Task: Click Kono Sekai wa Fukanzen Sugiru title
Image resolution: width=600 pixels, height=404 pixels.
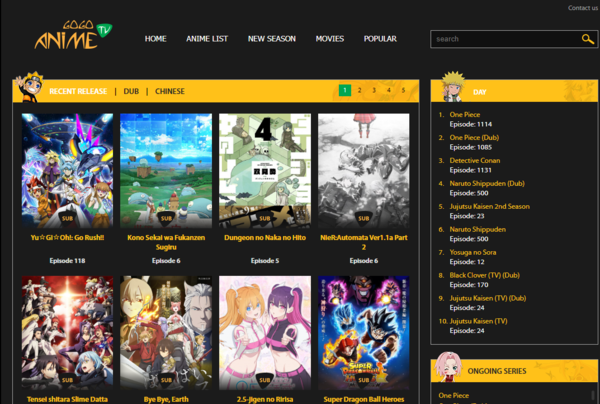Action: click(x=166, y=242)
